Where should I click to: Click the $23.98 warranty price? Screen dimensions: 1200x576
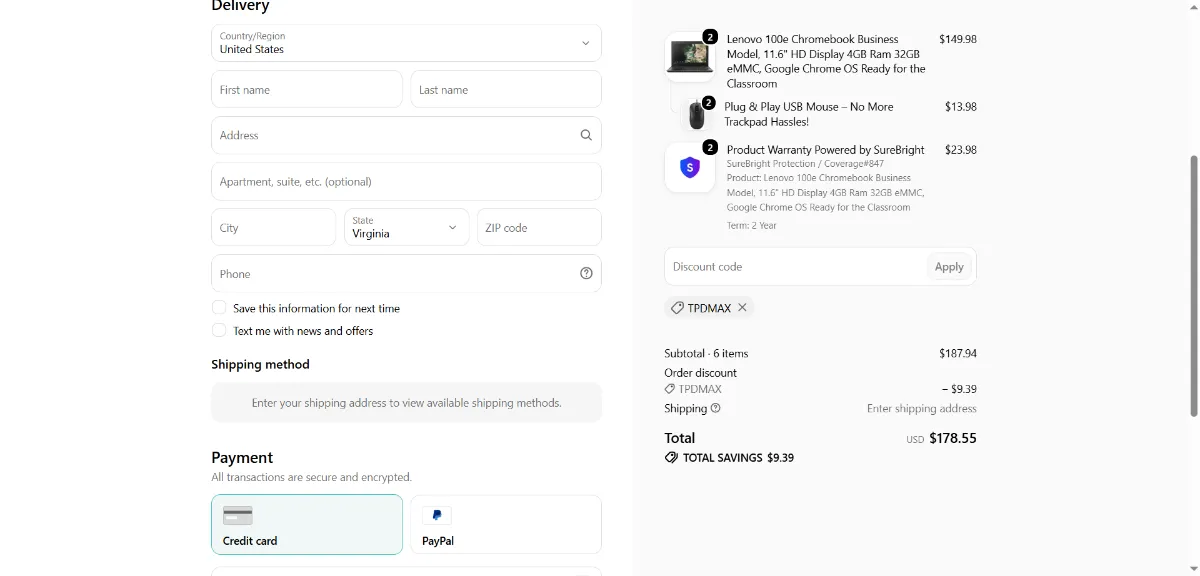961,150
